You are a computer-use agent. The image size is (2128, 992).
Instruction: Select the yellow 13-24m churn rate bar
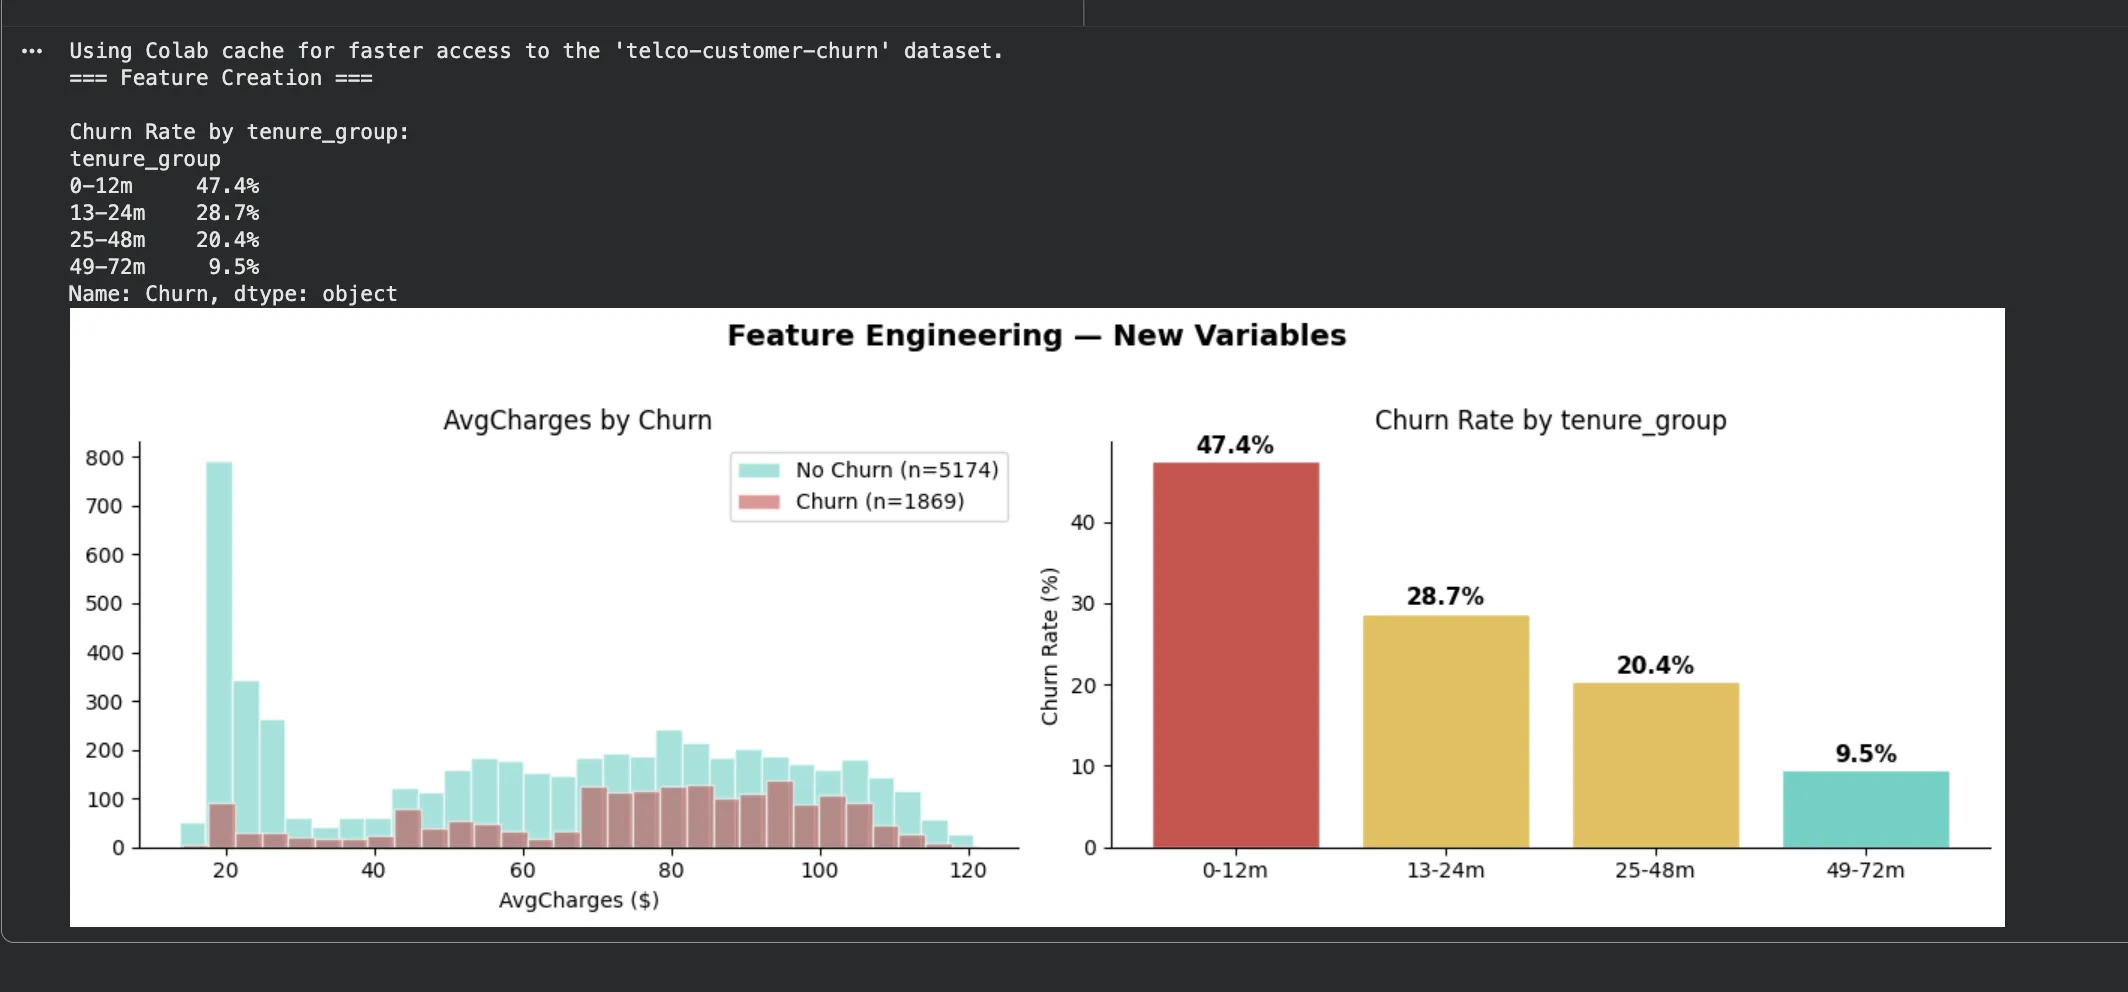pyautogui.click(x=1445, y=731)
